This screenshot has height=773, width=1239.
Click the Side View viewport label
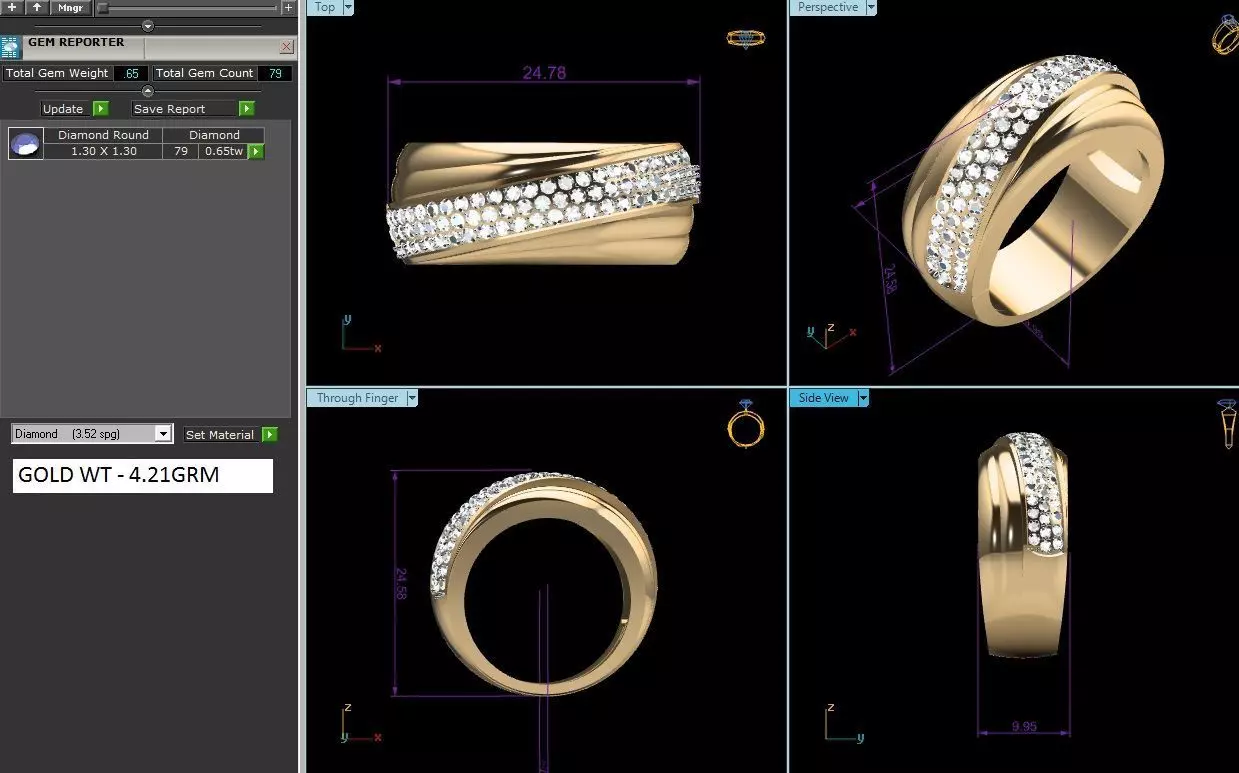(x=823, y=398)
